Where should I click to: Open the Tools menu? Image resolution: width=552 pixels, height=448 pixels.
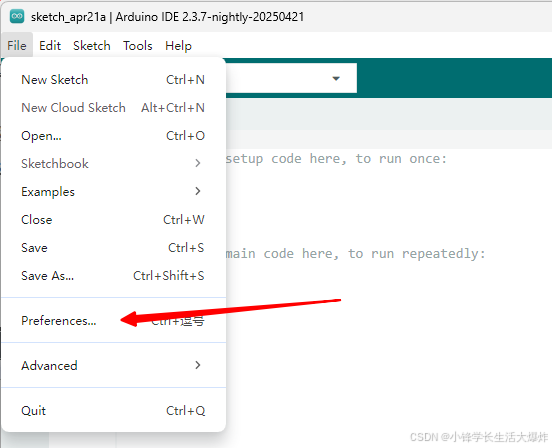(x=138, y=45)
